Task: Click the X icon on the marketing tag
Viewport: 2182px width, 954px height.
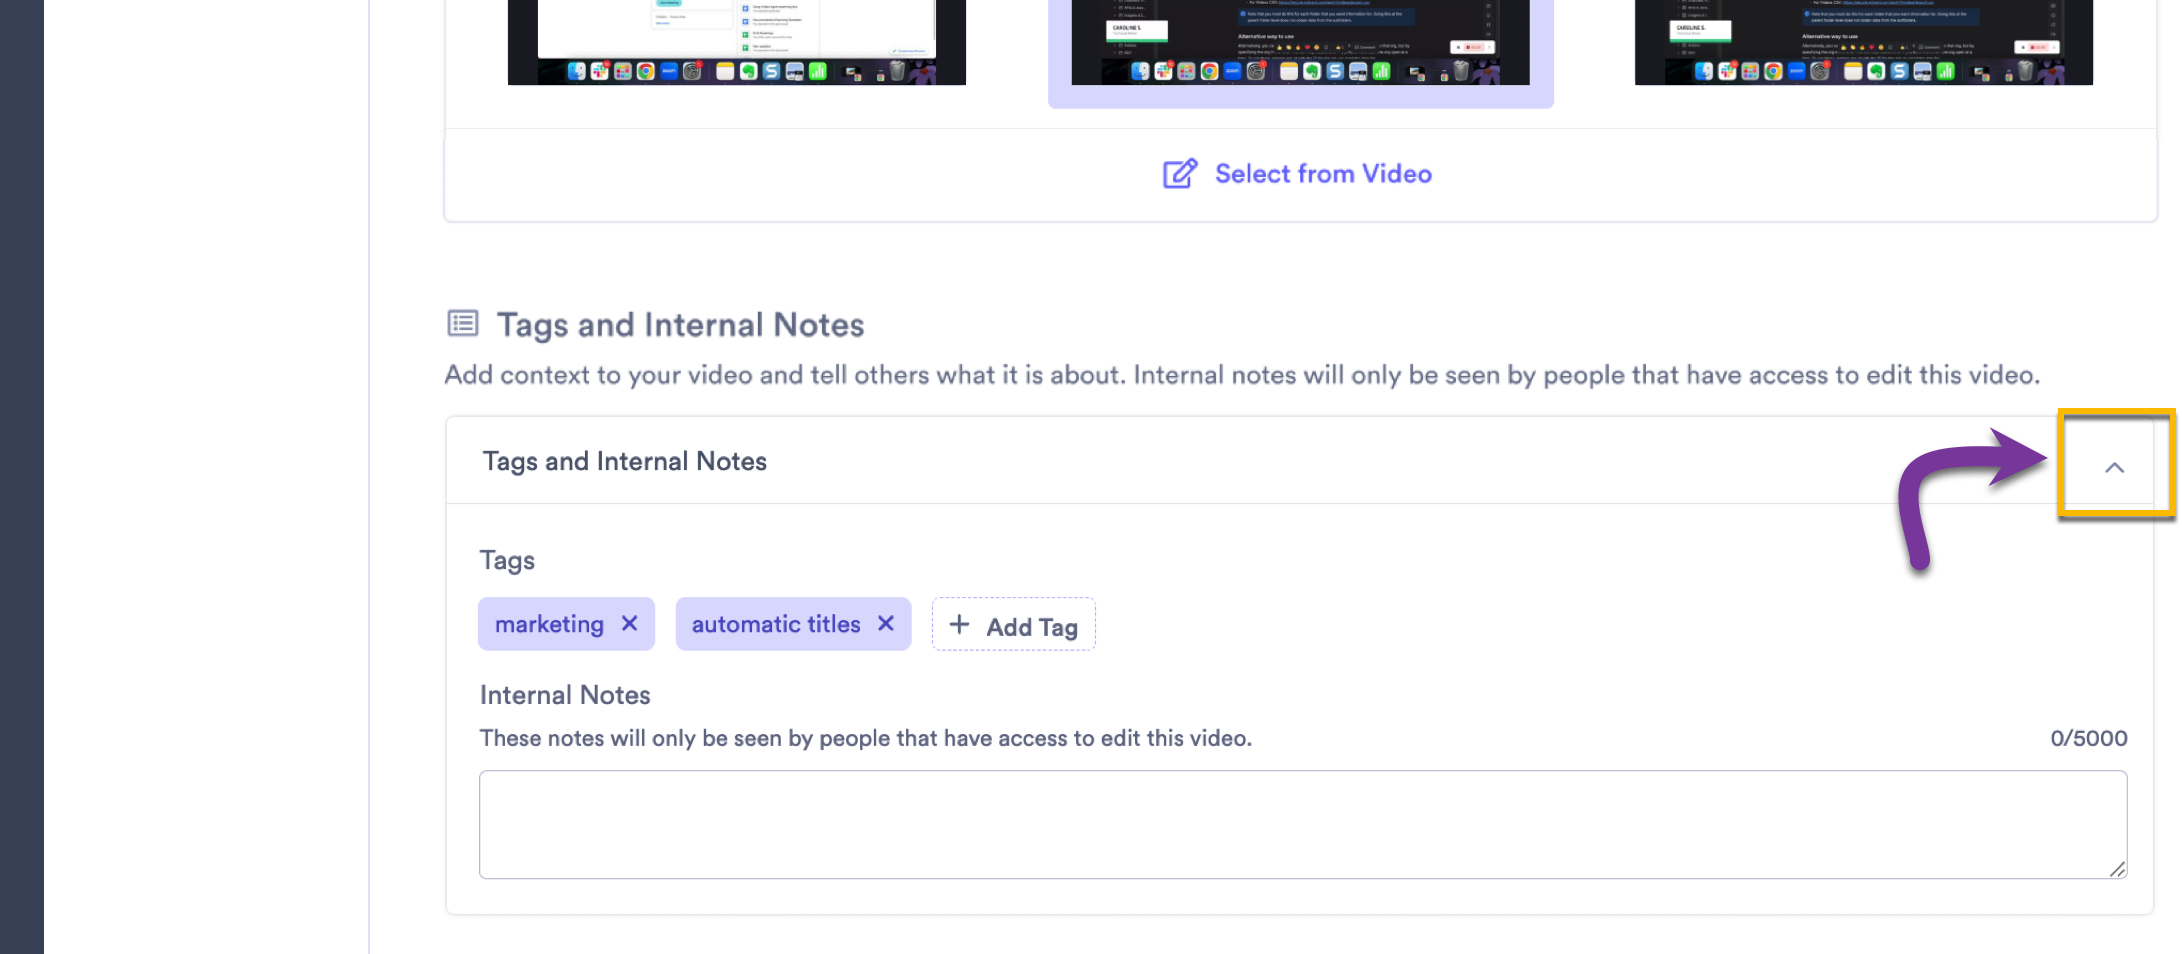Action: 631,623
